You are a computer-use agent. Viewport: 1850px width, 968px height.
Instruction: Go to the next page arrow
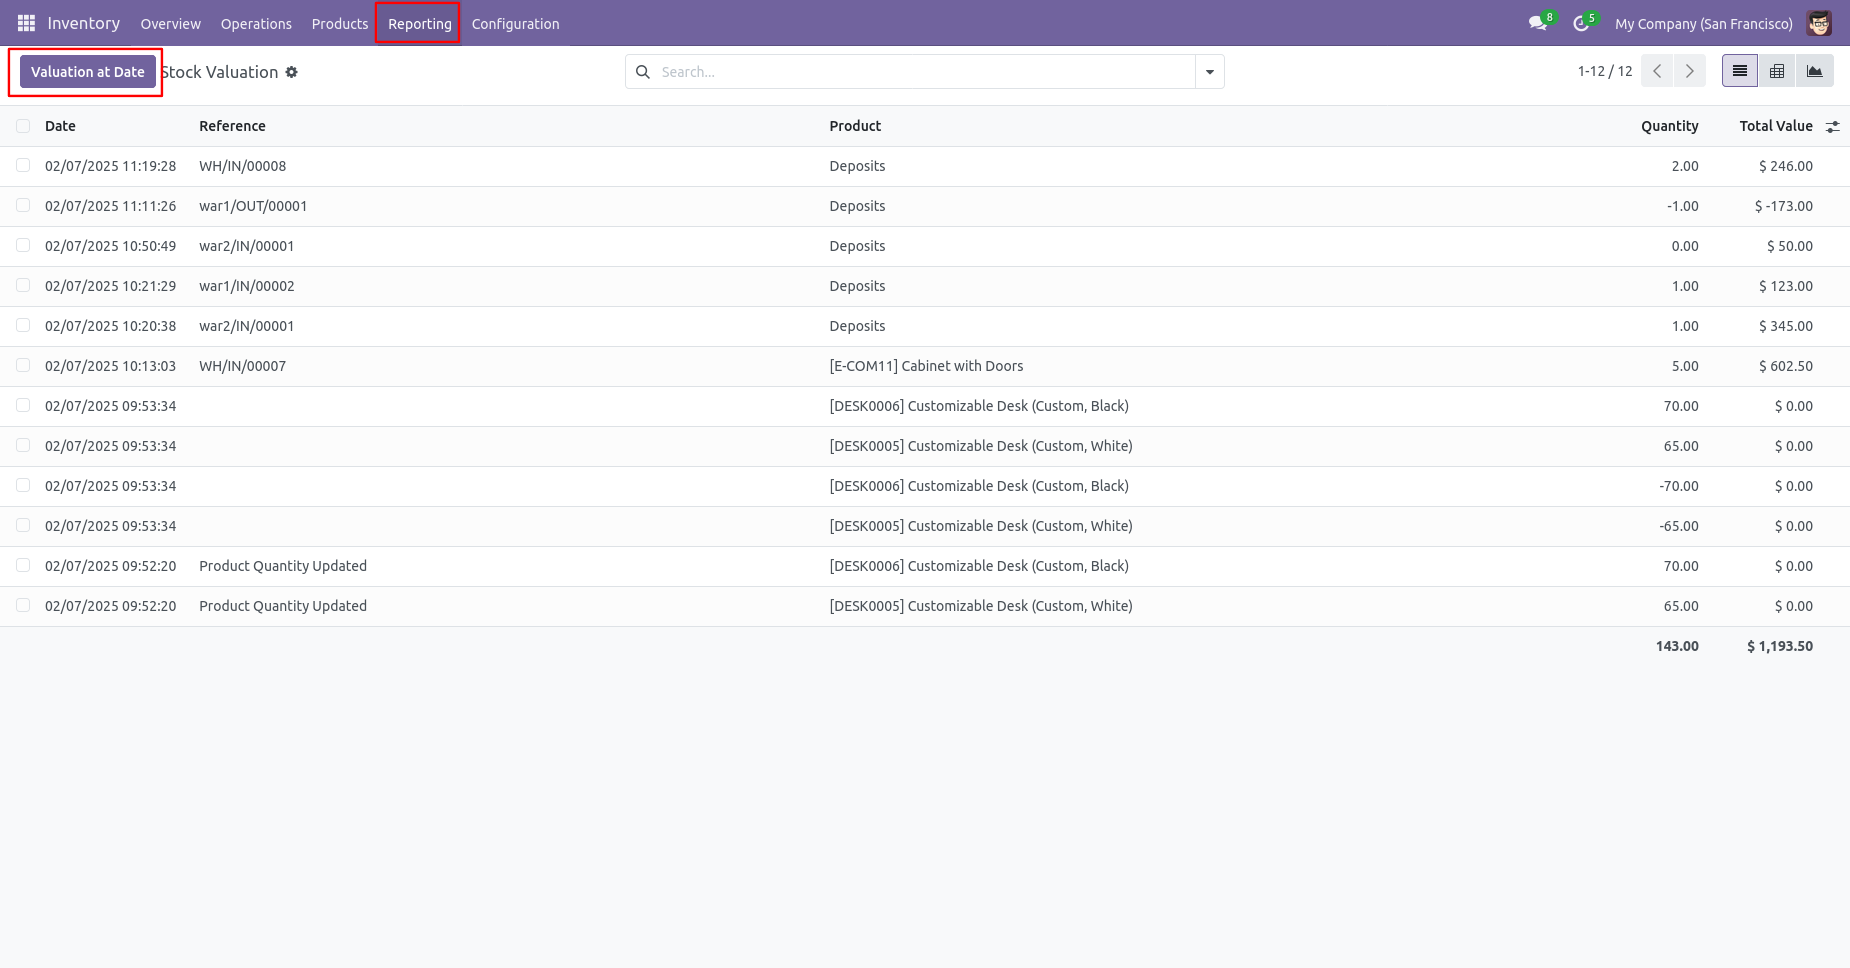coord(1690,71)
